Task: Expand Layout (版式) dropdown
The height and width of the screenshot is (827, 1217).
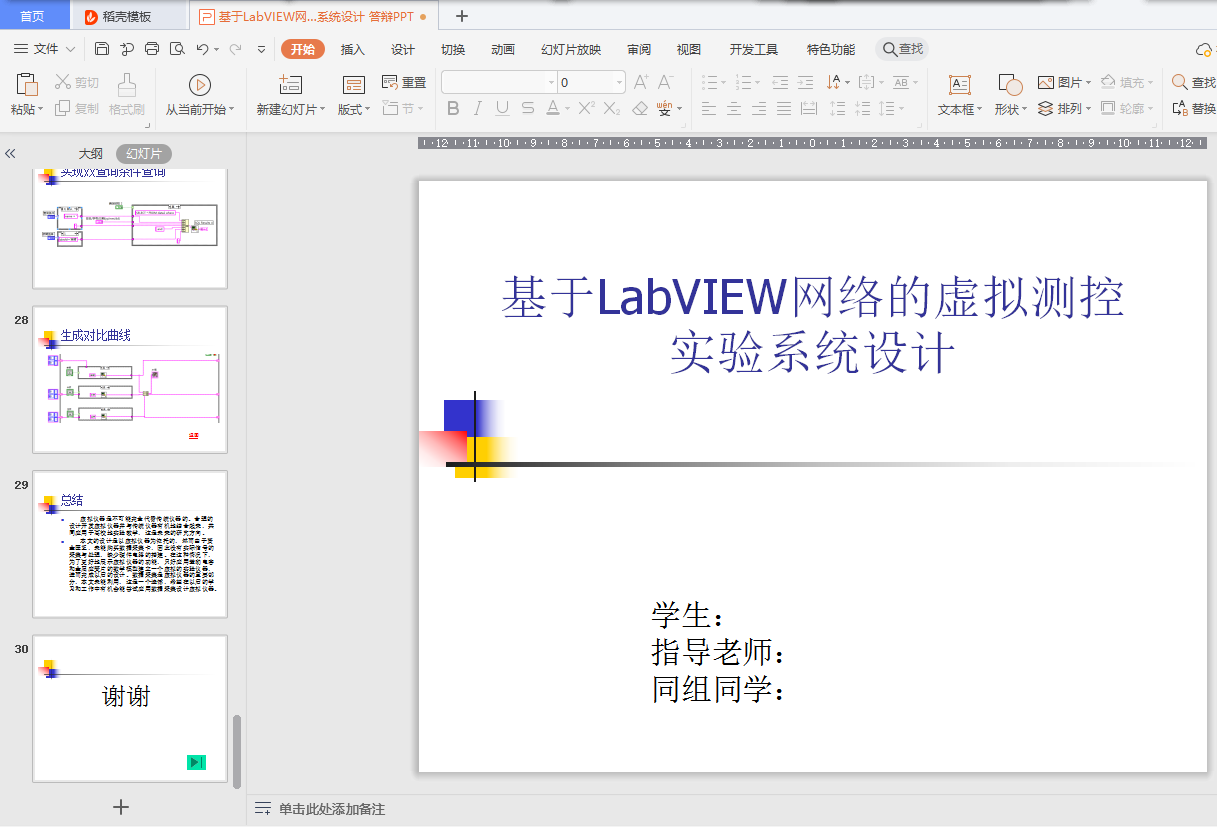Action: tap(368, 109)
